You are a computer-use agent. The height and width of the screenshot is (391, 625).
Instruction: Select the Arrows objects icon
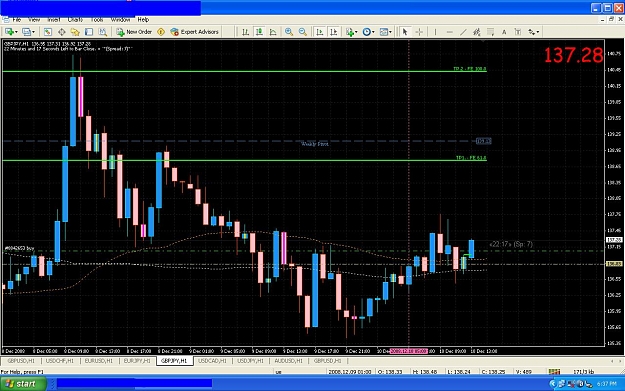click(531, 31)
